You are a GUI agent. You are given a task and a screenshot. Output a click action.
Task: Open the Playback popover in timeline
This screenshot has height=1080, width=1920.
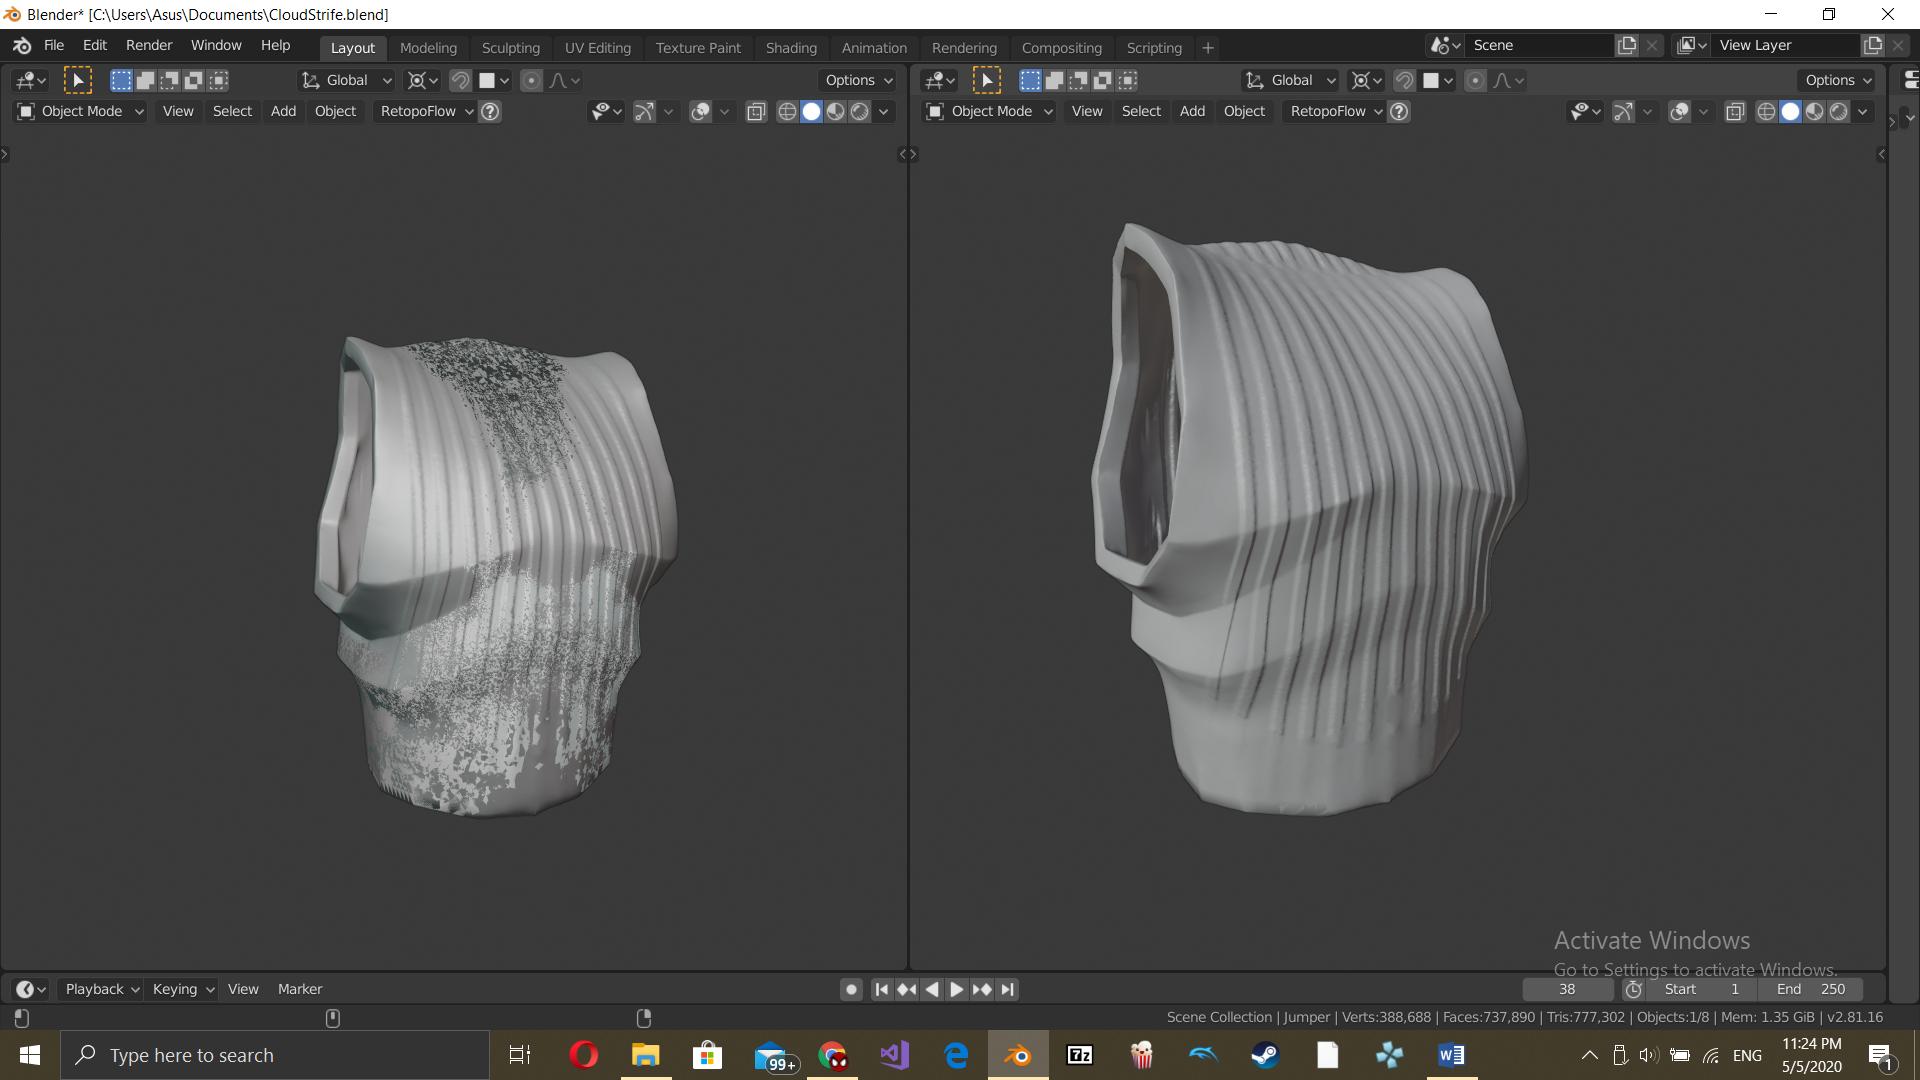(101, 989)
